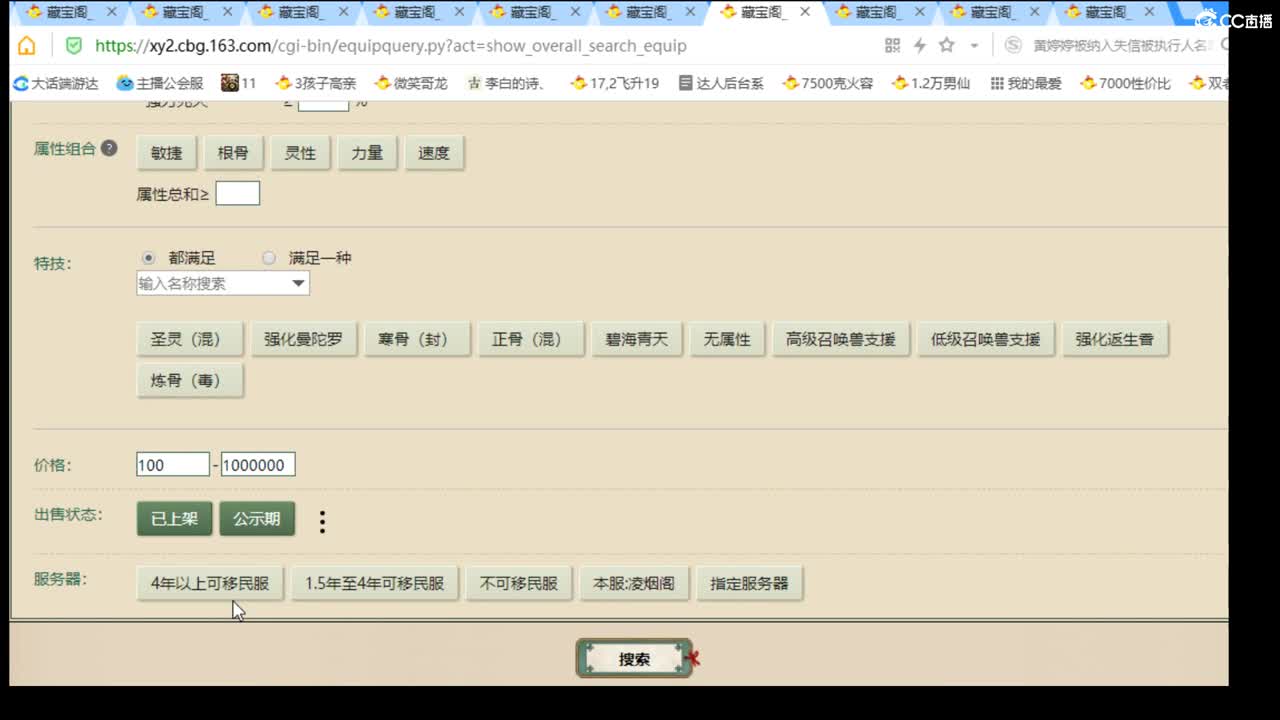Click the QR code icon near address bar
1280x720 pixels.
point(890,46)
